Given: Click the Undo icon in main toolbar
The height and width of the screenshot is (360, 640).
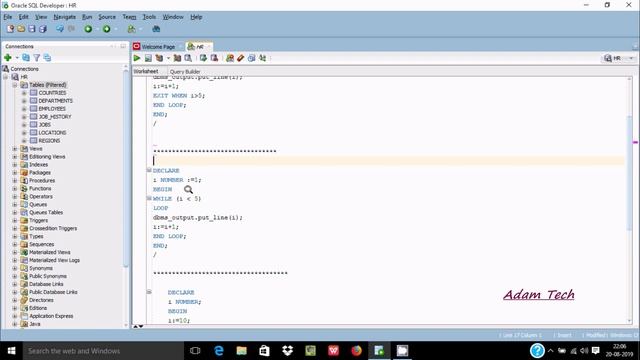Looking at the screenshot, I should pos(60,29).
